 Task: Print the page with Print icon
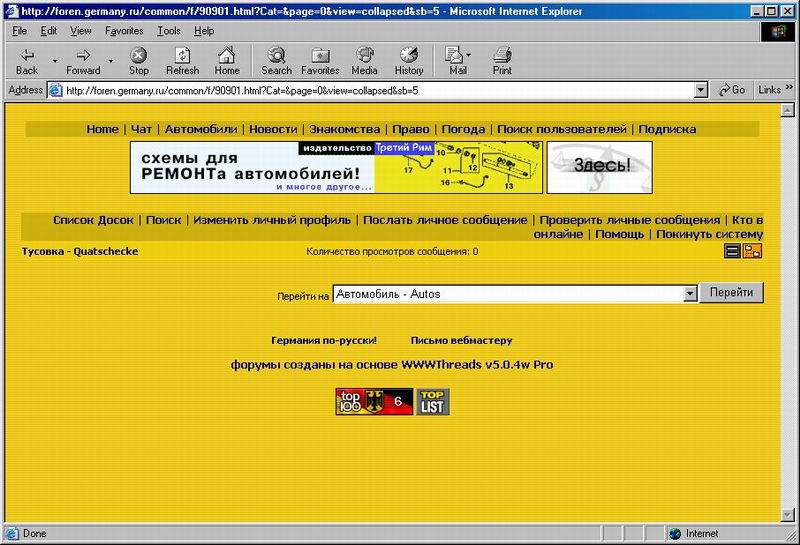(x=502, y=61)
